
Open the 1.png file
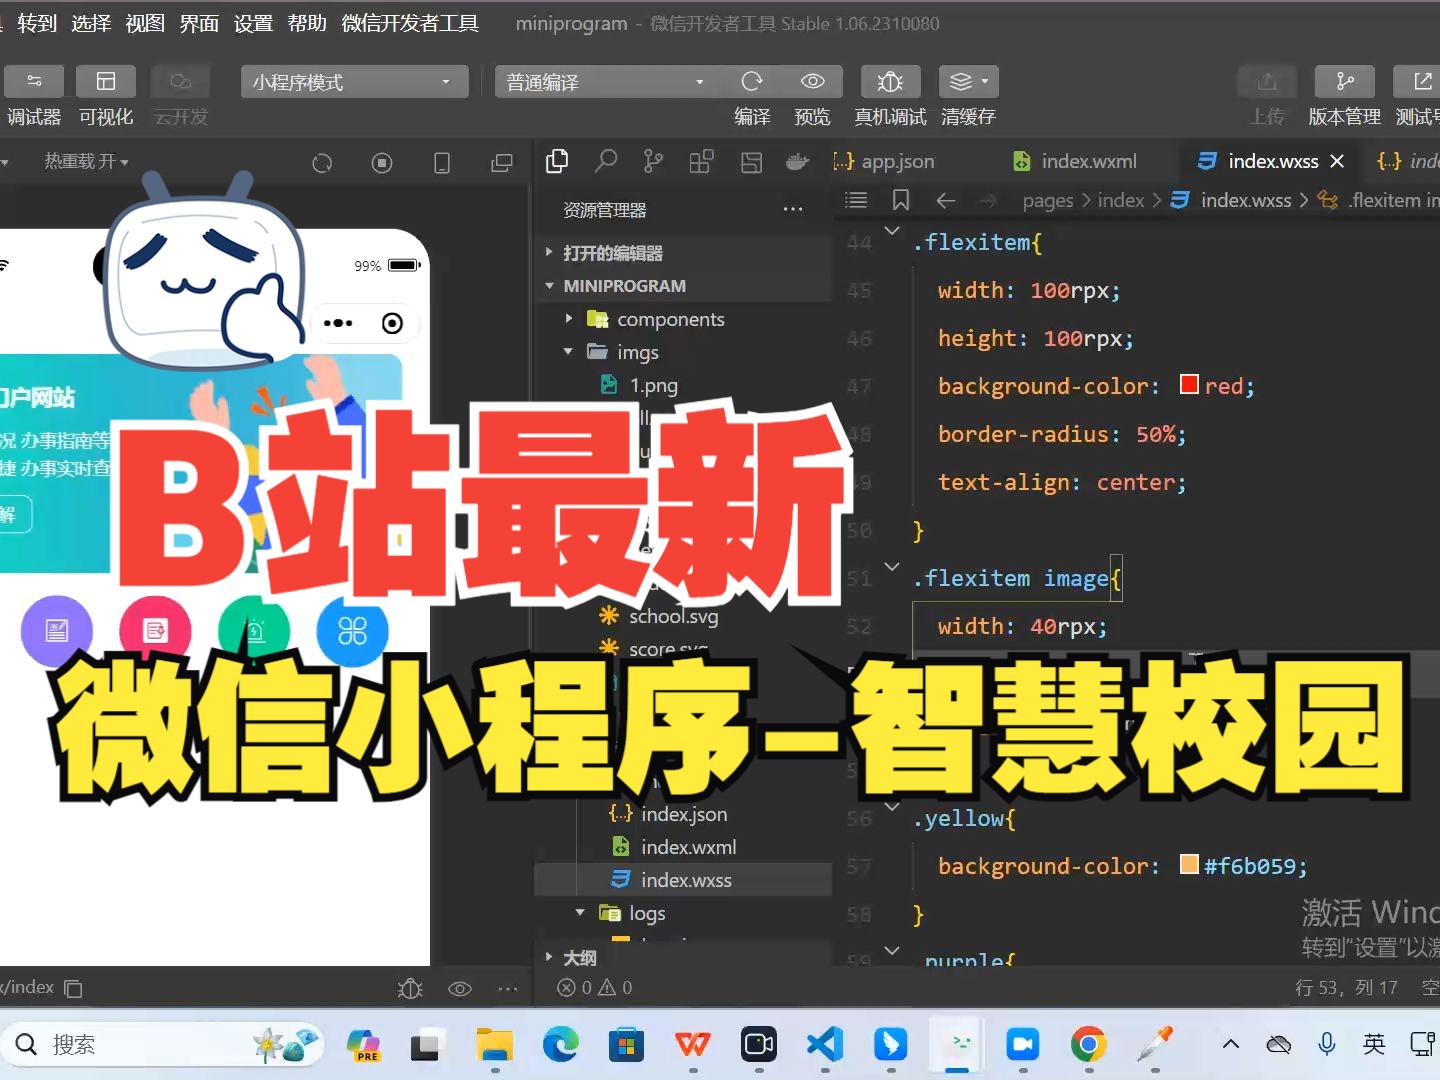[653, 385]
